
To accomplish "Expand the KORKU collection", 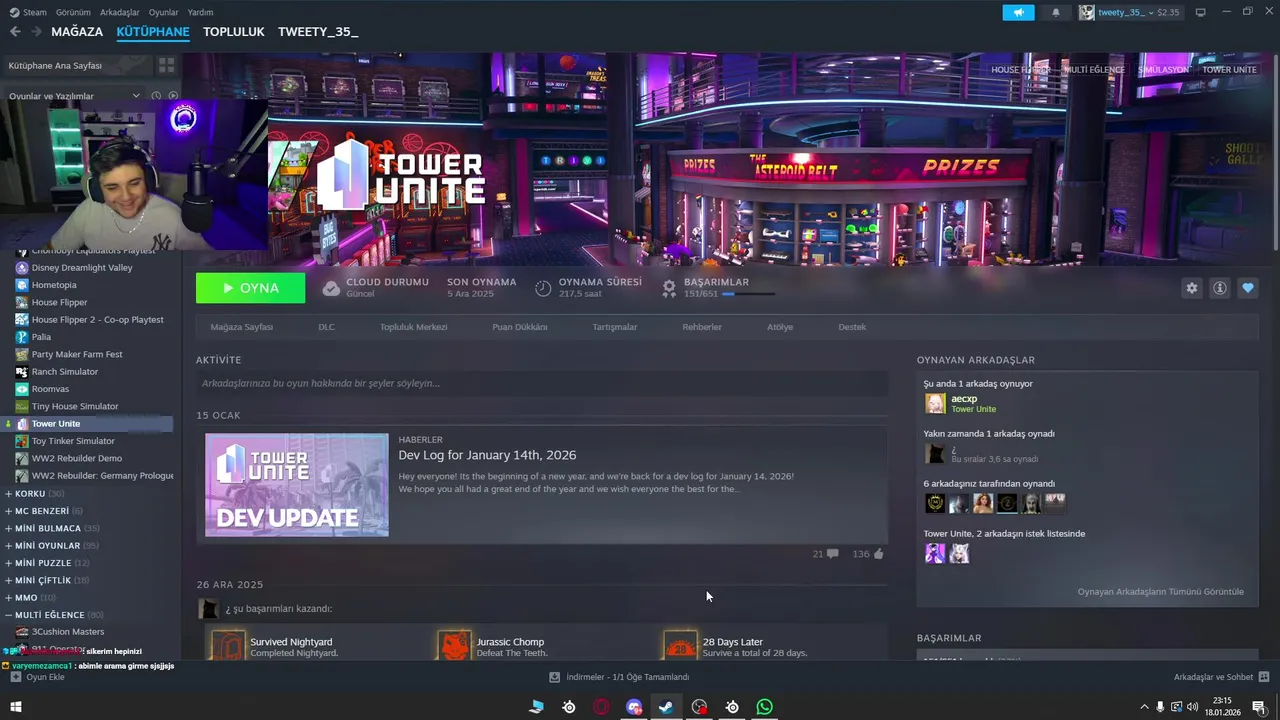I will (36, 493).
